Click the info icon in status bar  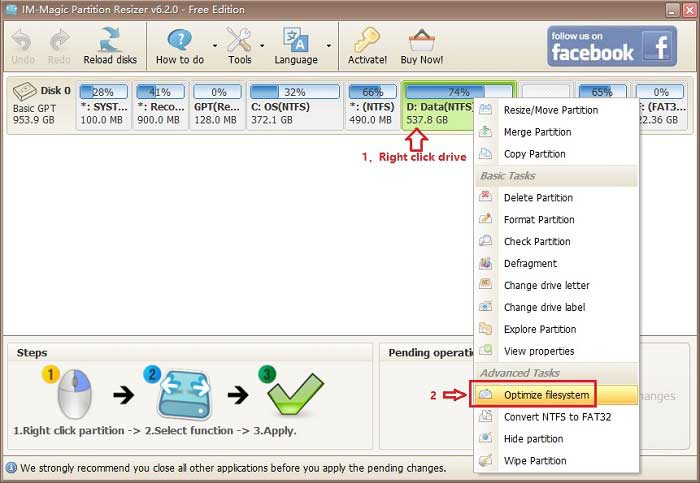(11, 468)
